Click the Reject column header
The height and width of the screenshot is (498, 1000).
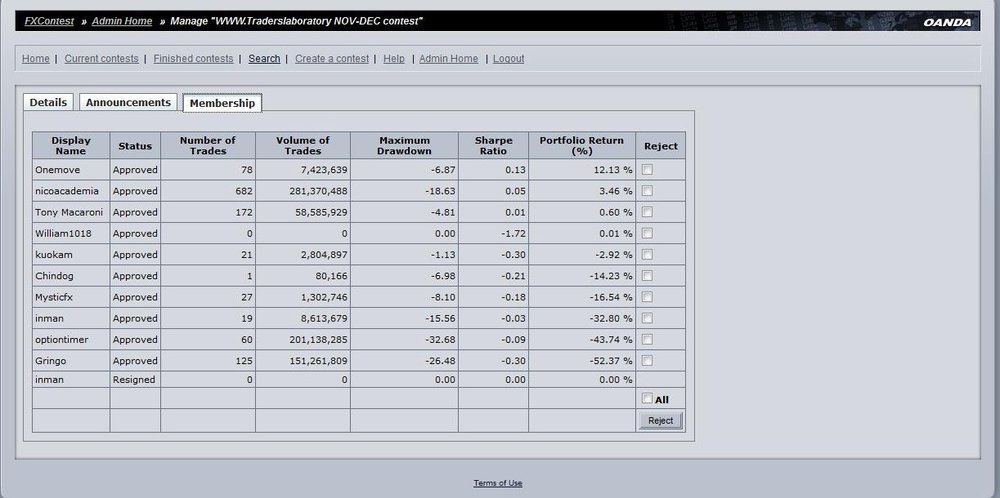pos(661,145)
